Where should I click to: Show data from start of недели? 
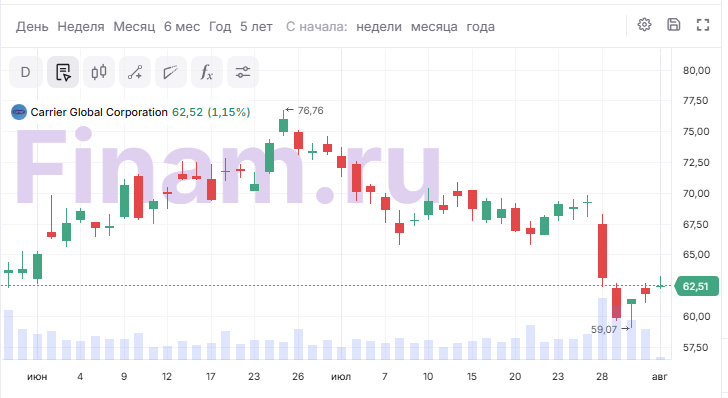[x=379, y=27]
